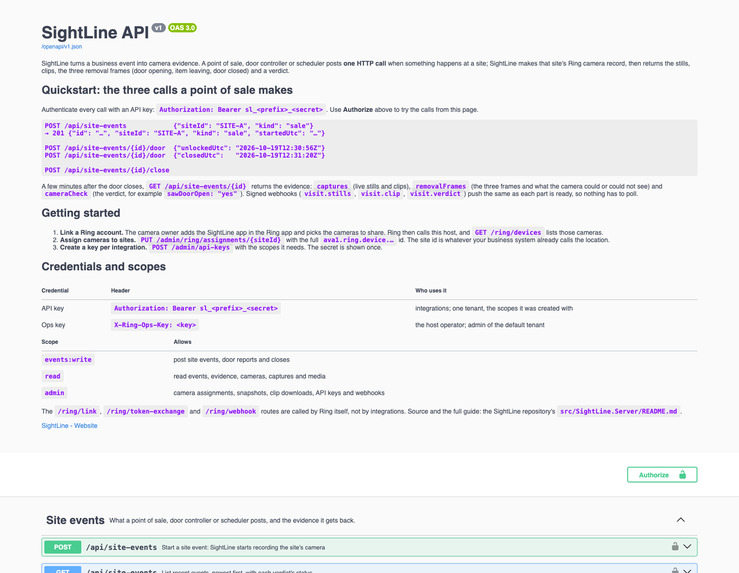
Task: Expand the POST /api/site-events row chevron
Action: [687, 547]
